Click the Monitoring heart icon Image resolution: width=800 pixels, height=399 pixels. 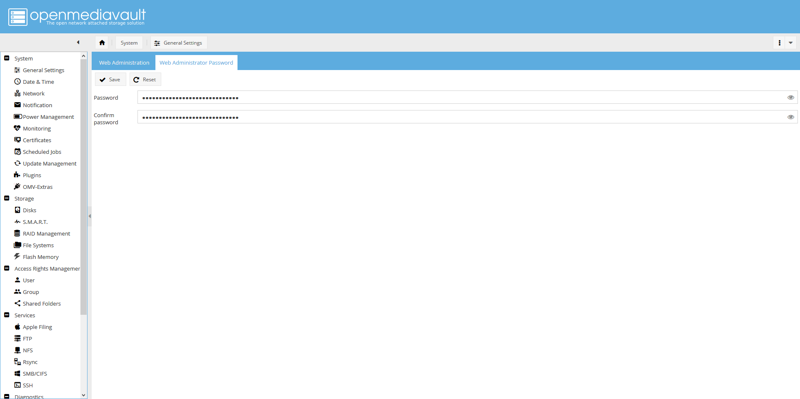click(17, 129)
